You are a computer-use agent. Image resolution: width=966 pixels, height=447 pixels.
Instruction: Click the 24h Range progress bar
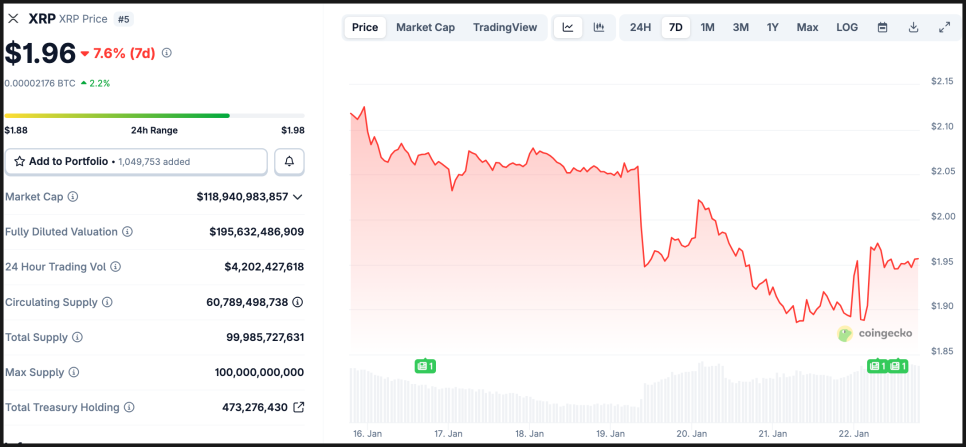tap(154, 116)
